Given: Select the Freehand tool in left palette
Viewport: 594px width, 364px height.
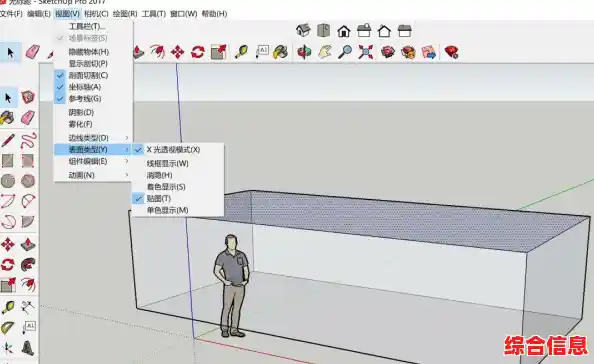Looking at the screenshot, I should tap(28, 140).
